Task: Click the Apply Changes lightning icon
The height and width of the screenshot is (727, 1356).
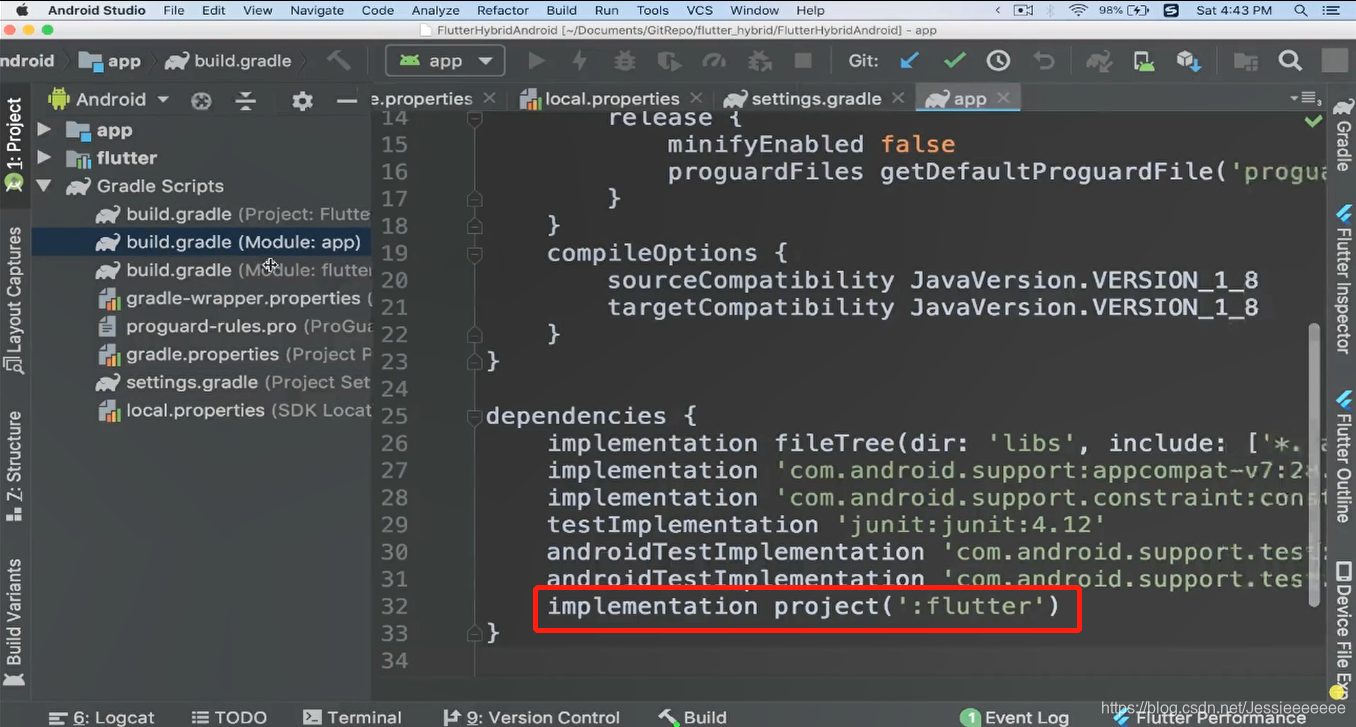Action: click(x=580, y=61)
